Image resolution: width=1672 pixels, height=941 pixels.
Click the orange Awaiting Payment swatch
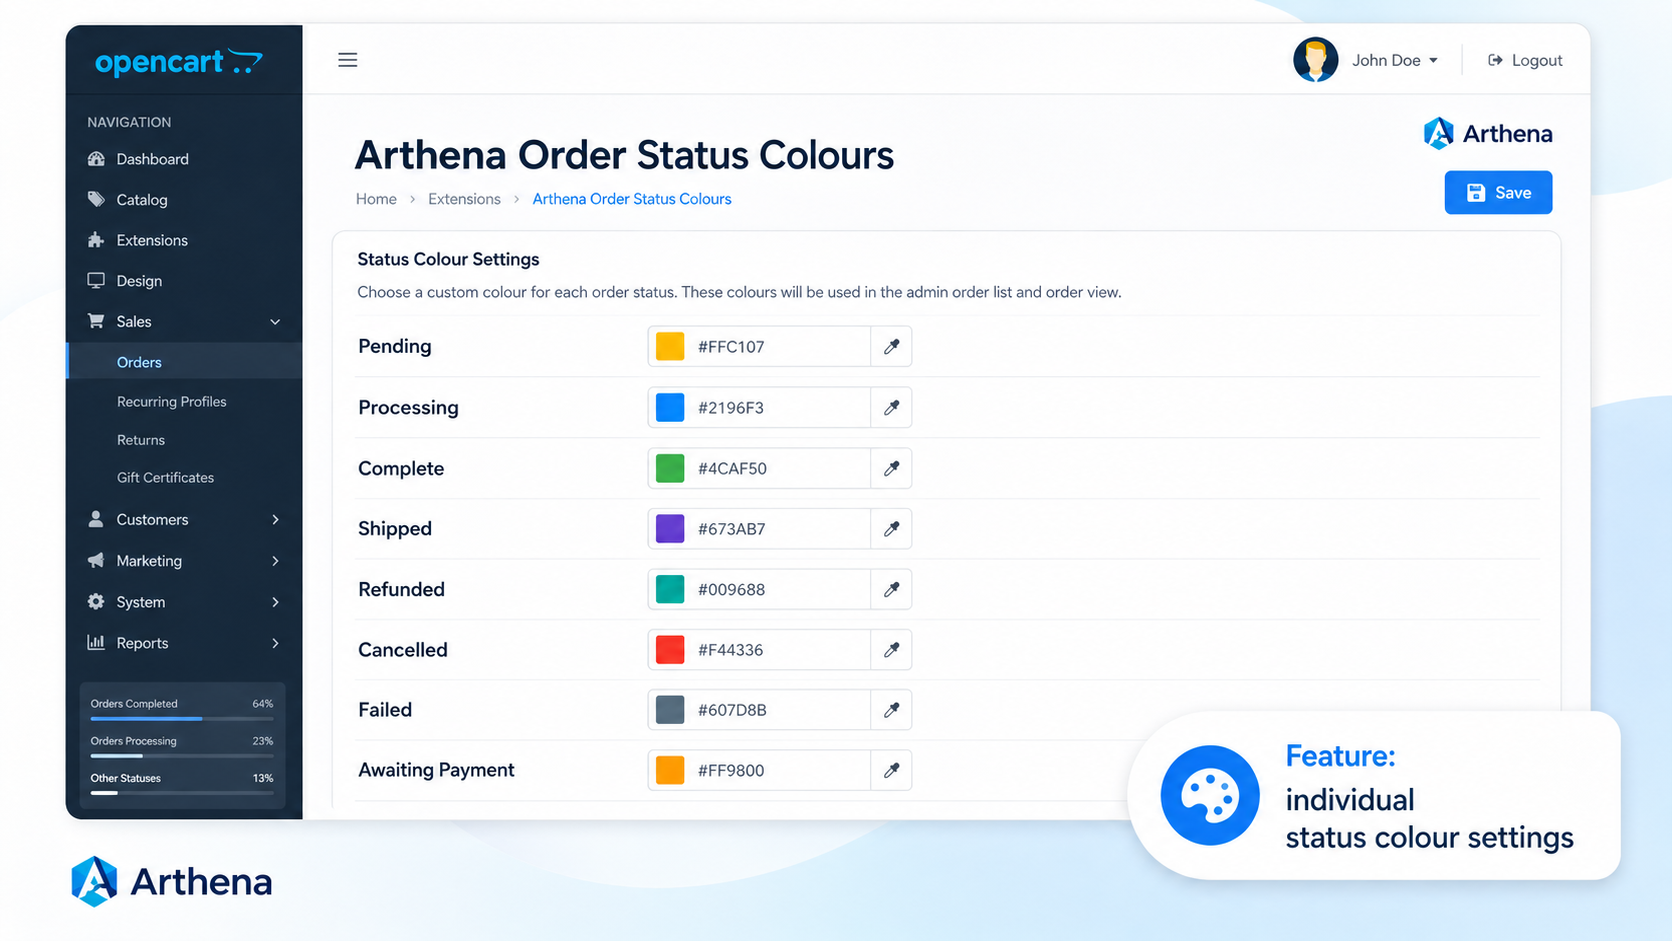point(670,770)
